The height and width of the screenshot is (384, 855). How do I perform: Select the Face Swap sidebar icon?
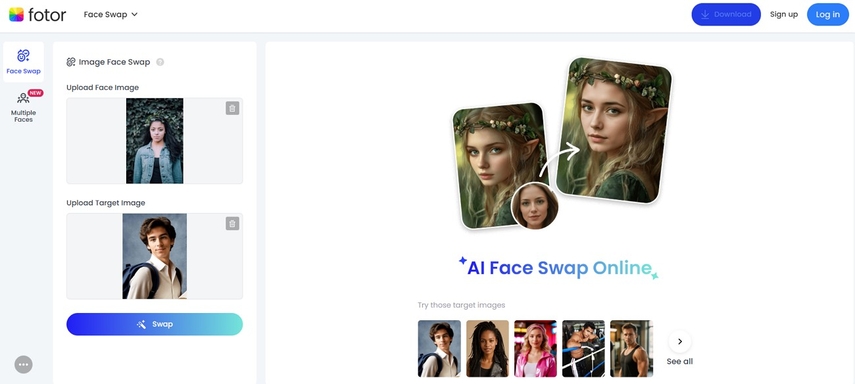[23, 62]
